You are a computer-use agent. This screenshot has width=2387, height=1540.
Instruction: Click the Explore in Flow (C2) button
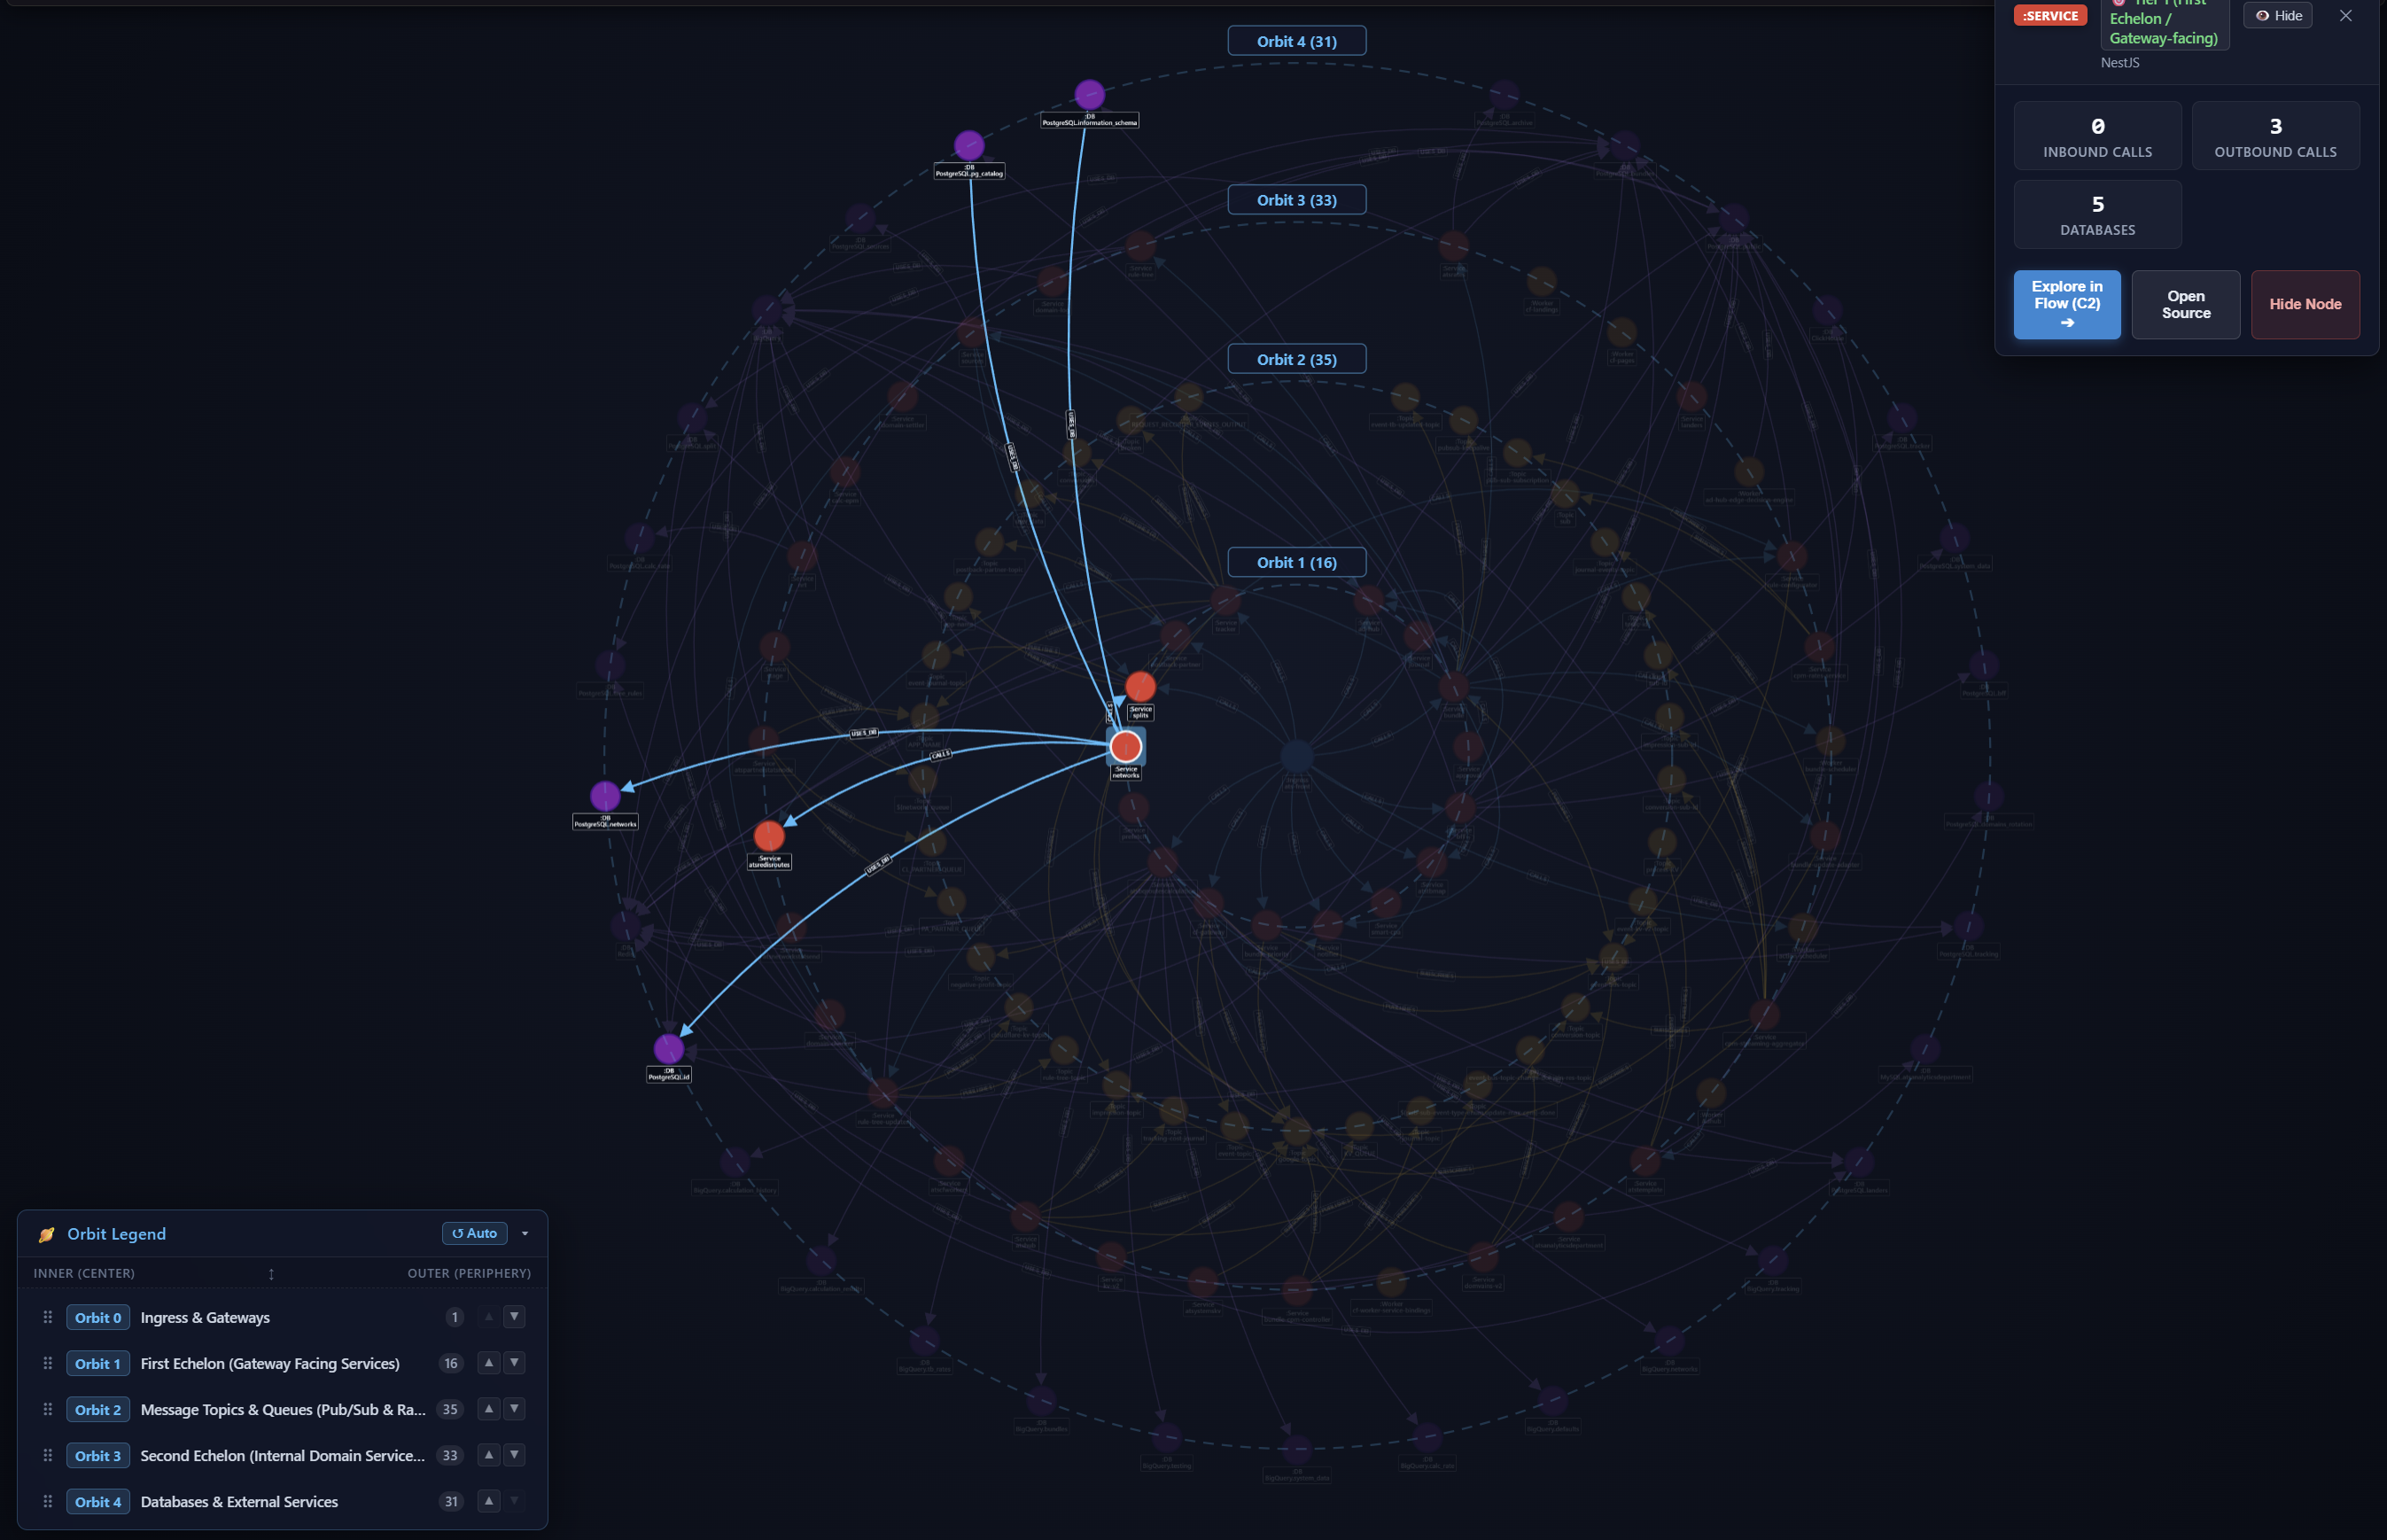click(x=2066, y=304)
